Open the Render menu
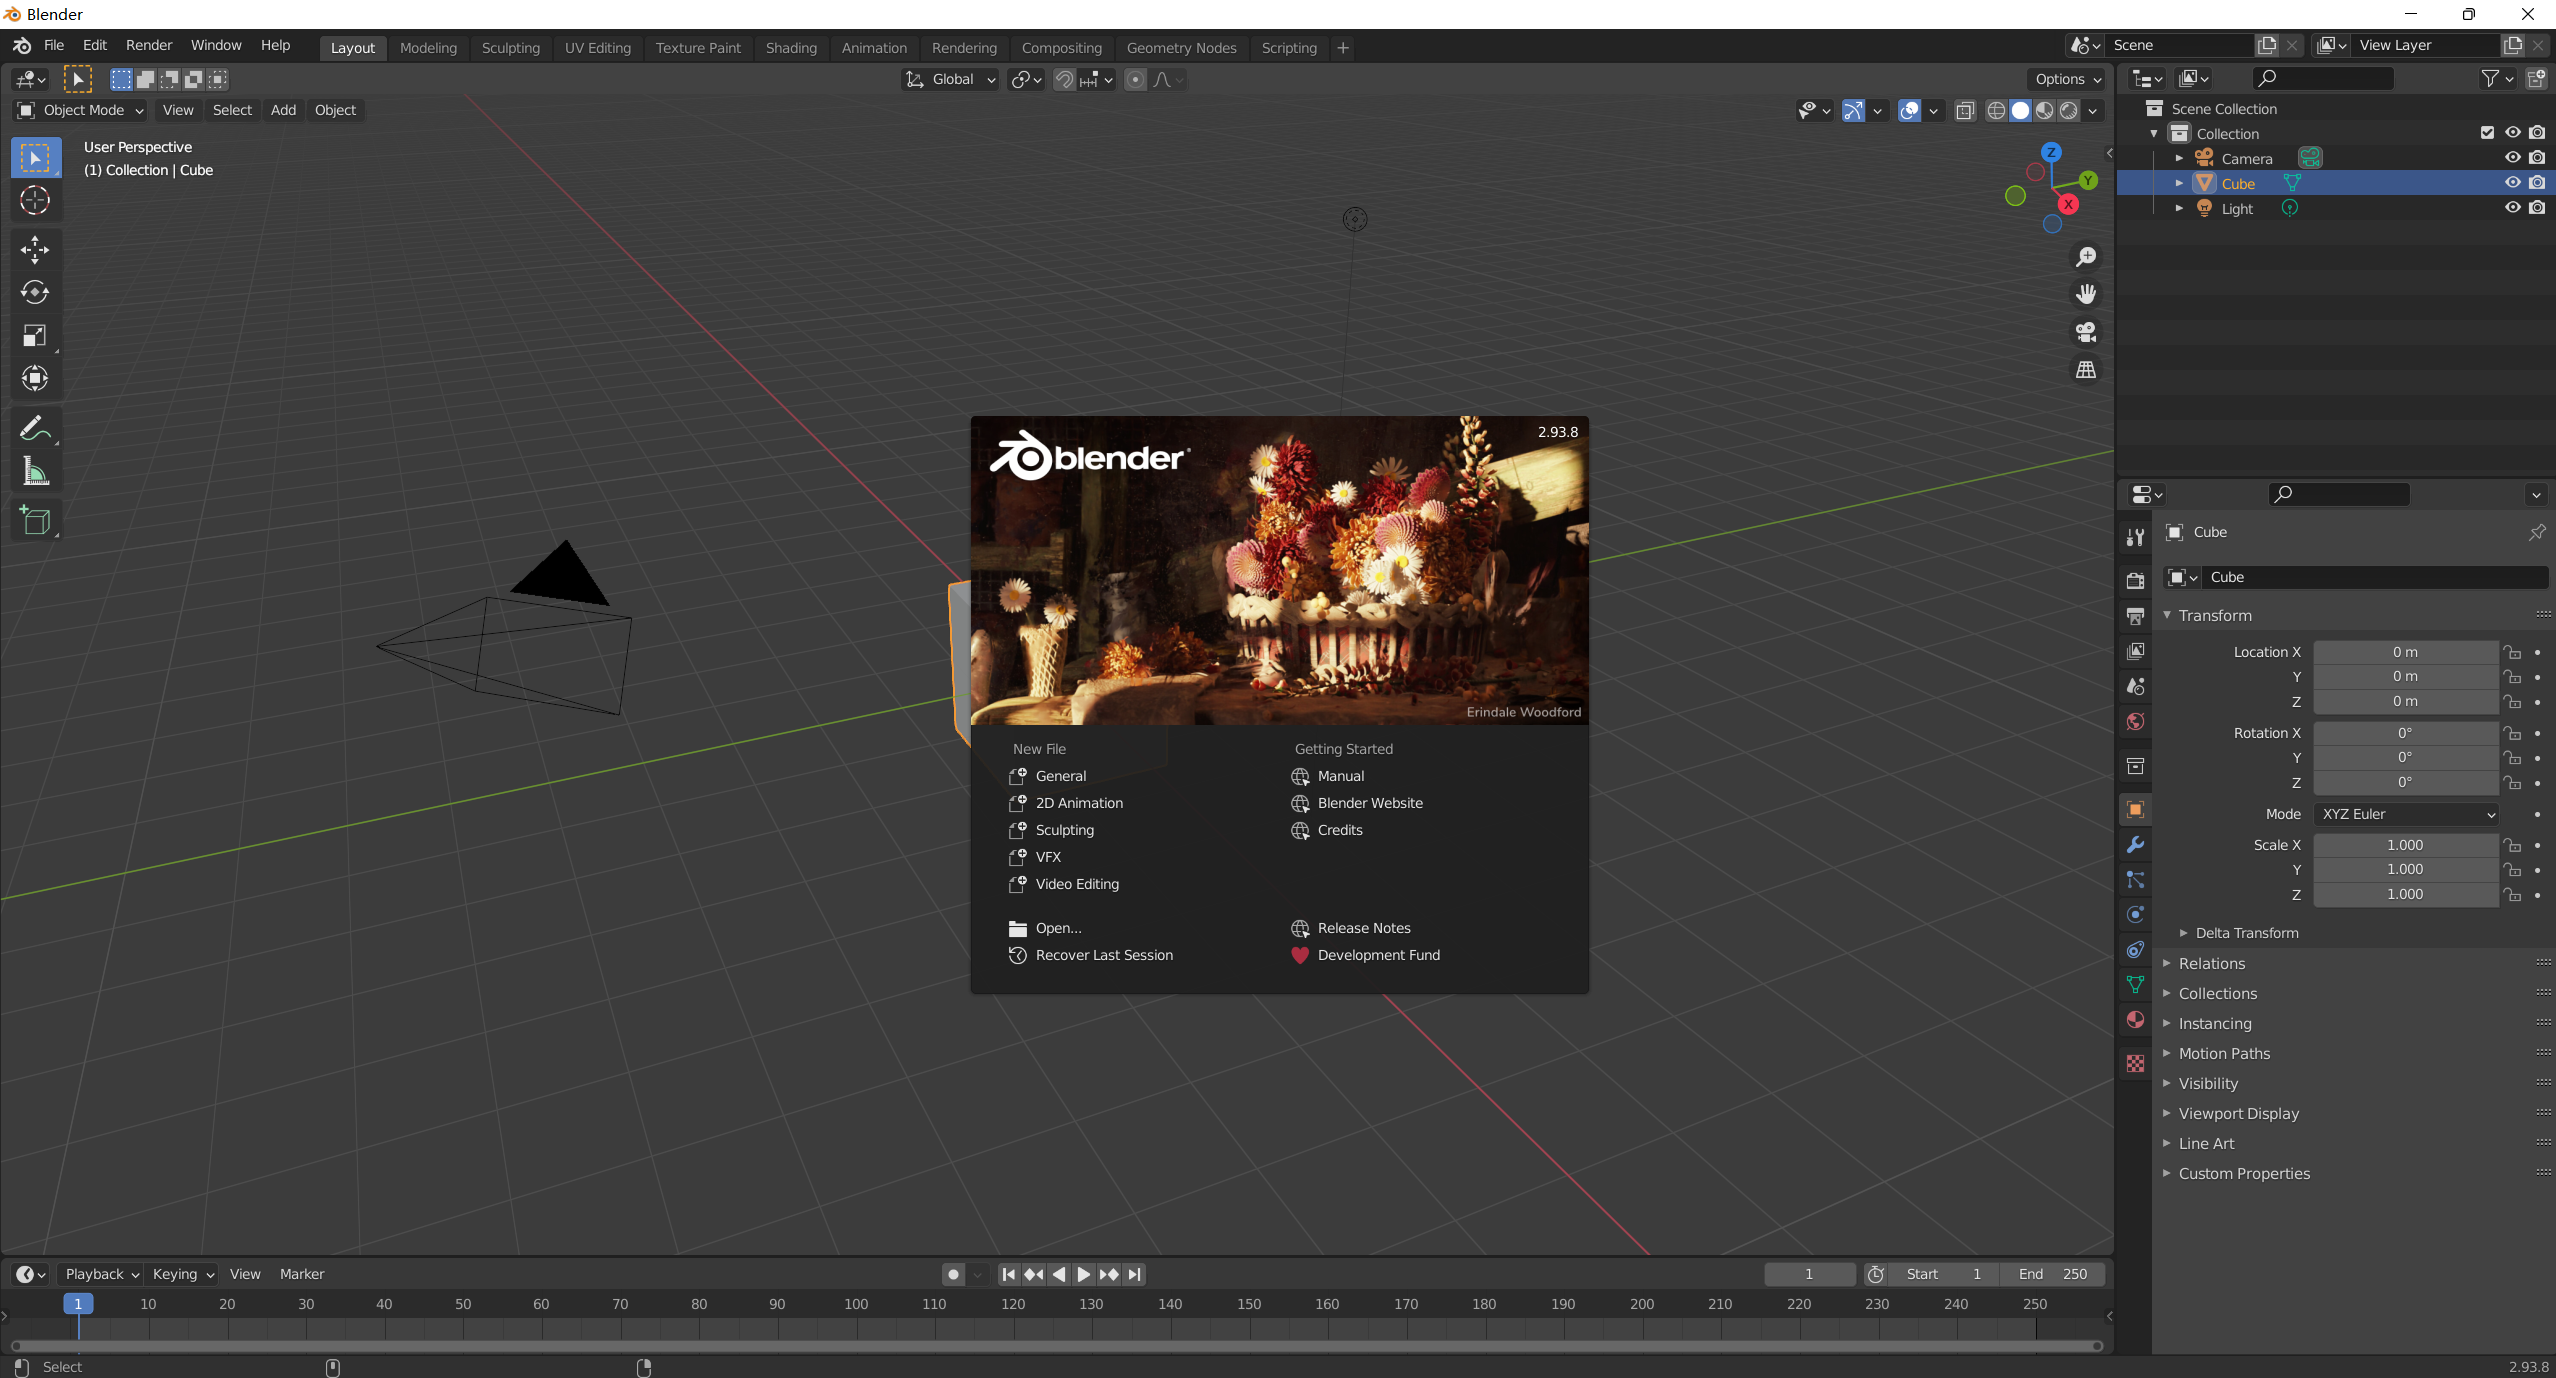Screen dimensions: 2556x1378 click(x=149, y=46)
